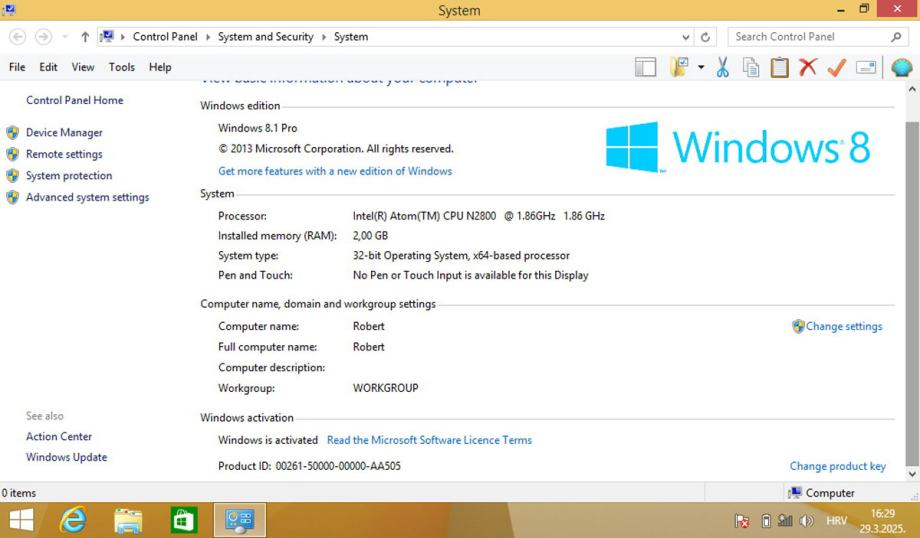Refresh the address bar location
The width and height of the screenshot is (920, 538).
pyautogui.click(x=705, y=37)
